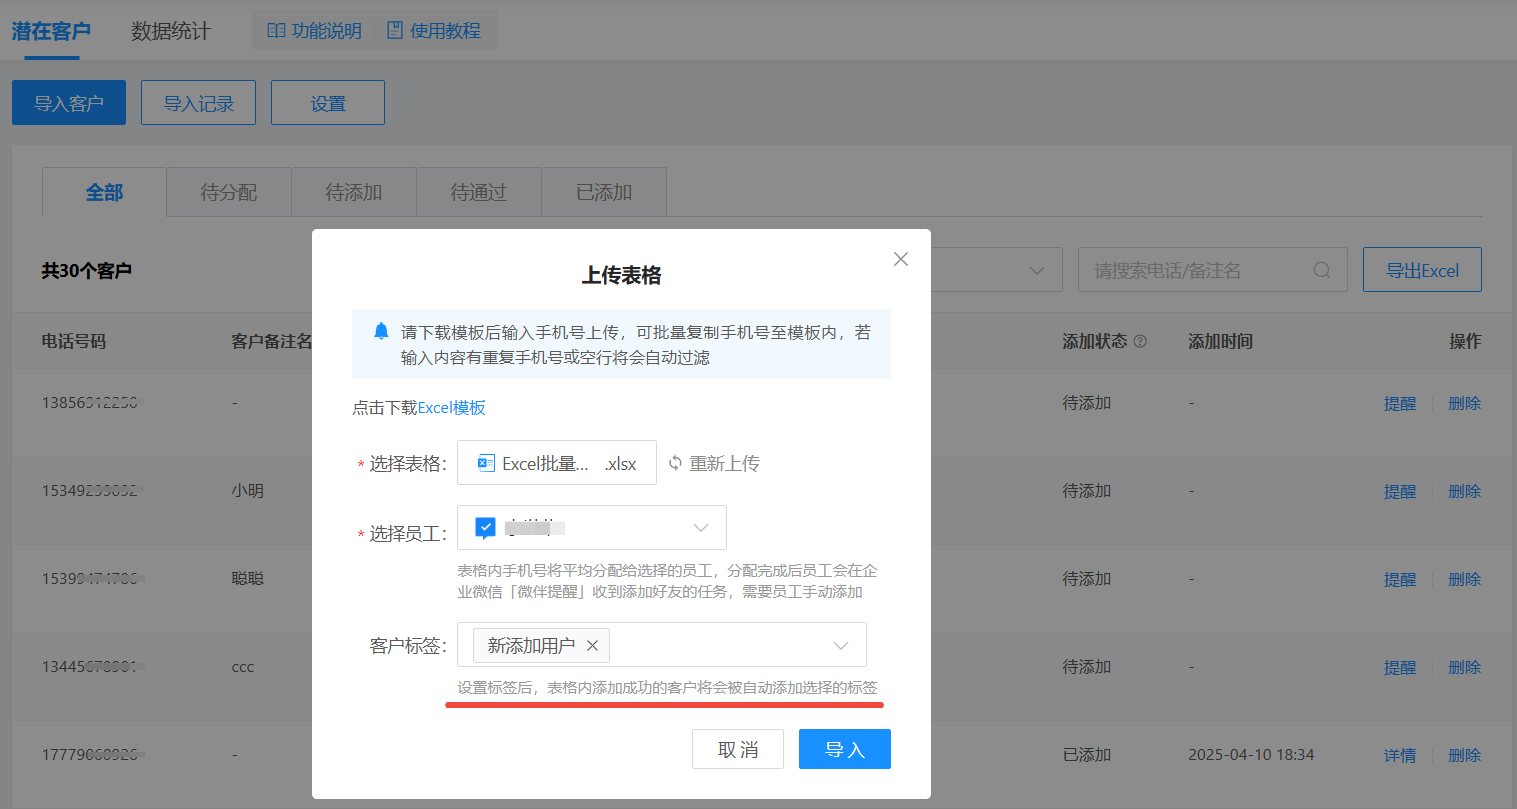The width and height of the screenshot is (1517, 809).
Task: Click the 2025-04-10 18:34 add time
Action: click(1251, 755)
